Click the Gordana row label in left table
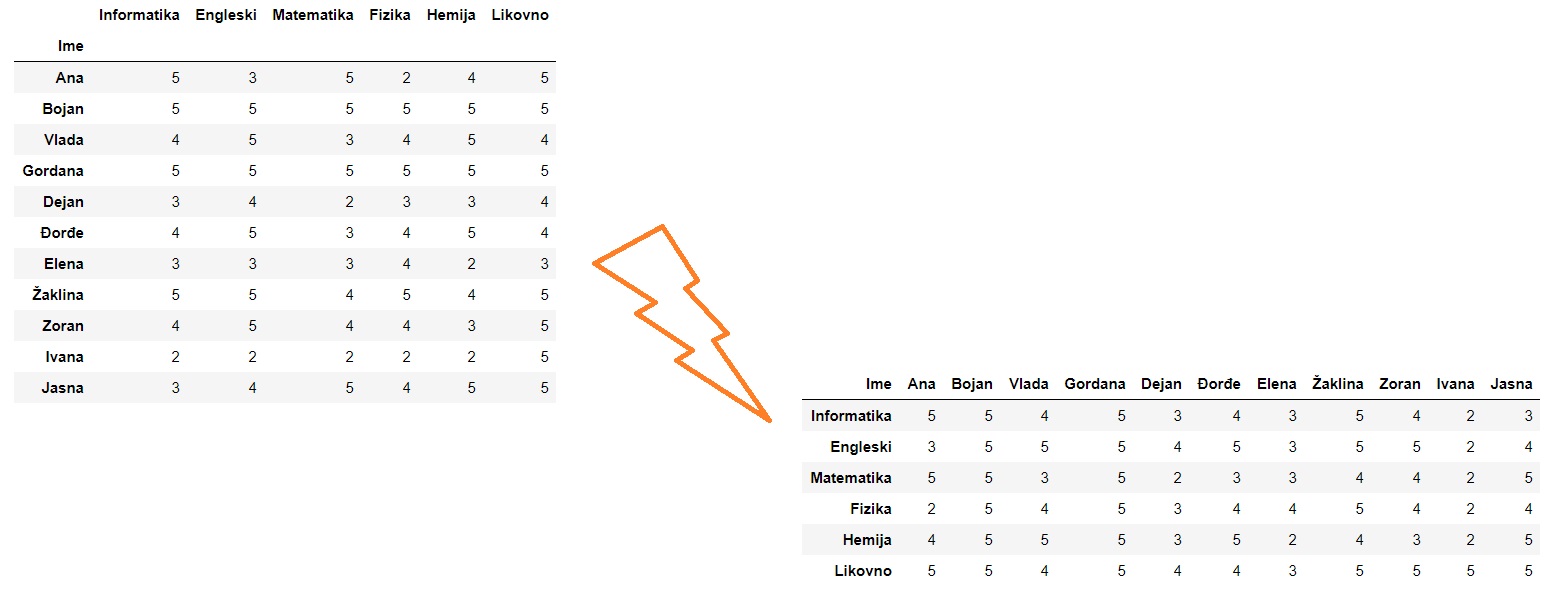 tap(53, 170)
